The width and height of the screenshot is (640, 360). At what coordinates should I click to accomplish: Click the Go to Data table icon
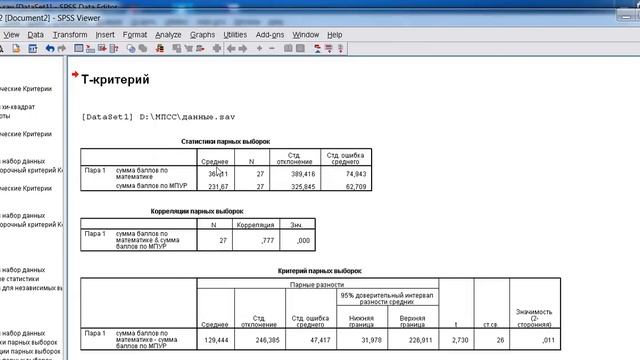tap(78, 49)
